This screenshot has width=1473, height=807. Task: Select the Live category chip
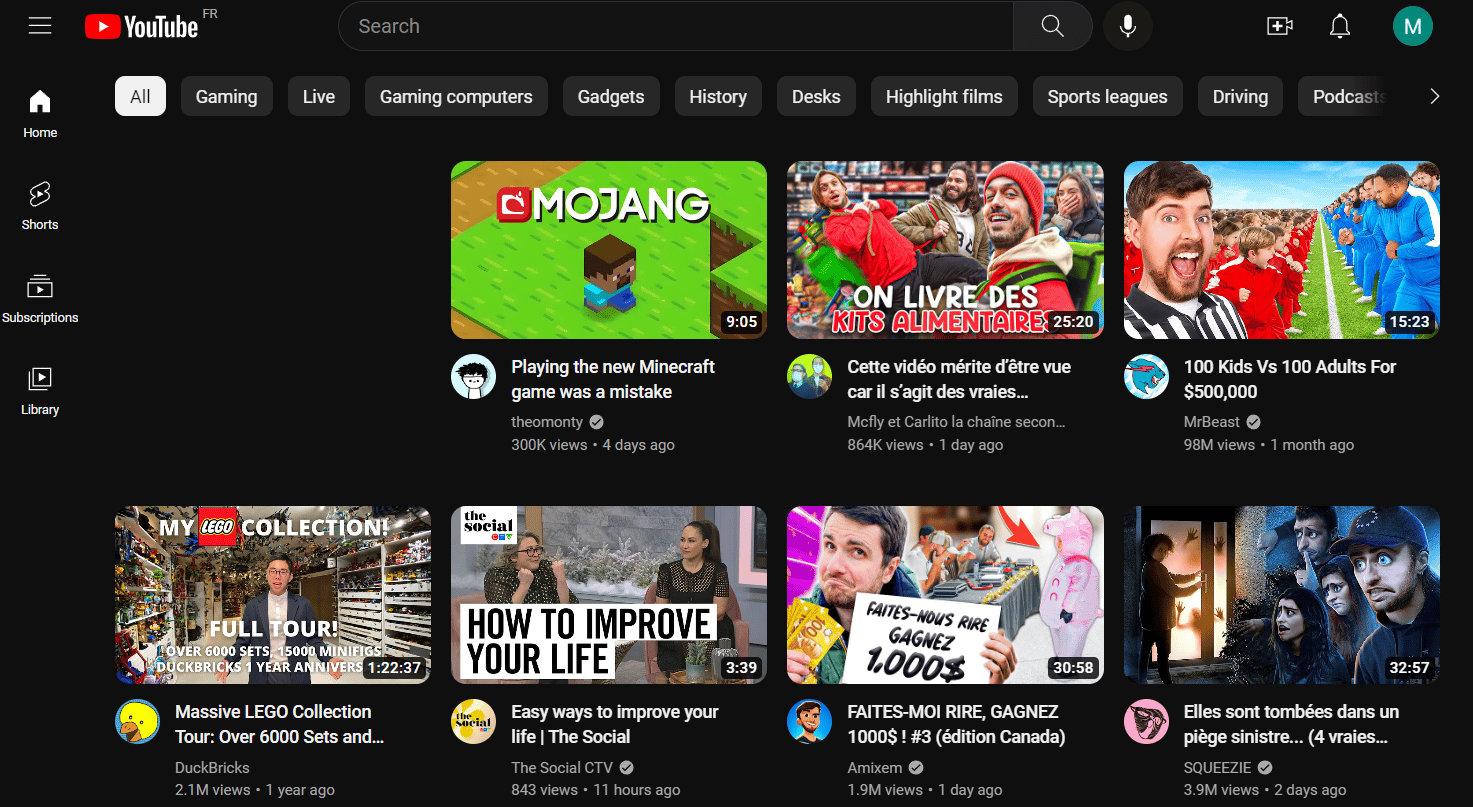318,96
